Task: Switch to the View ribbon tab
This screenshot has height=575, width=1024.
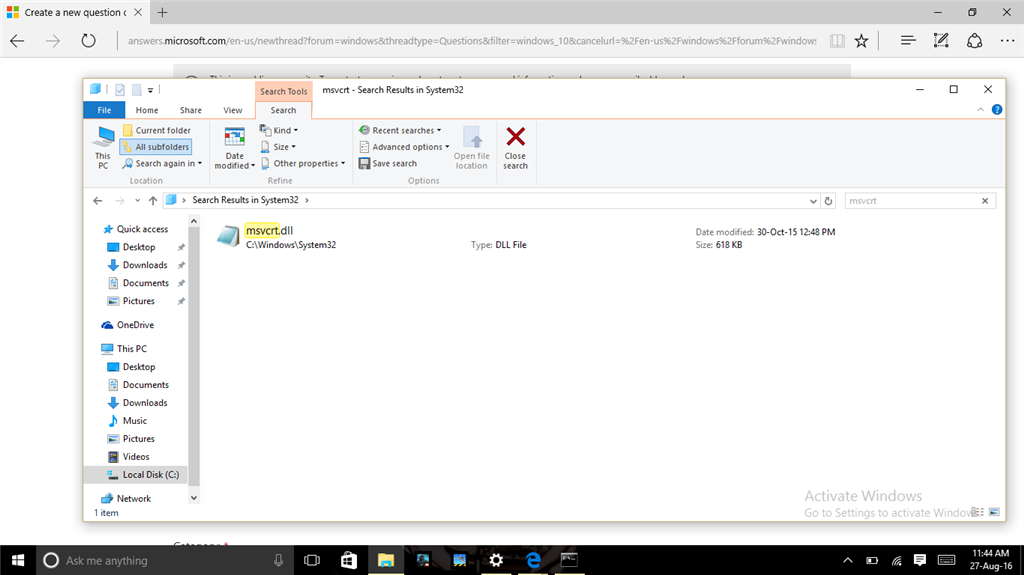Action: [232, 110]
